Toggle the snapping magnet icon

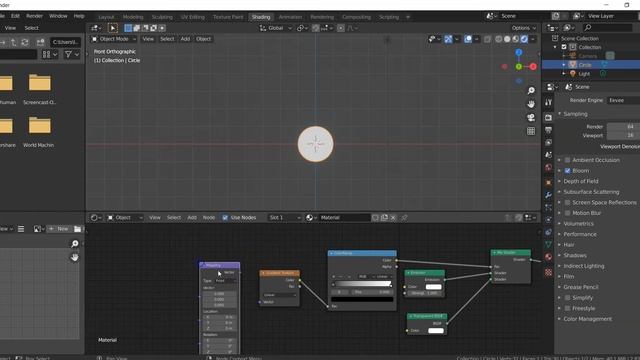(x=316, y=28)
